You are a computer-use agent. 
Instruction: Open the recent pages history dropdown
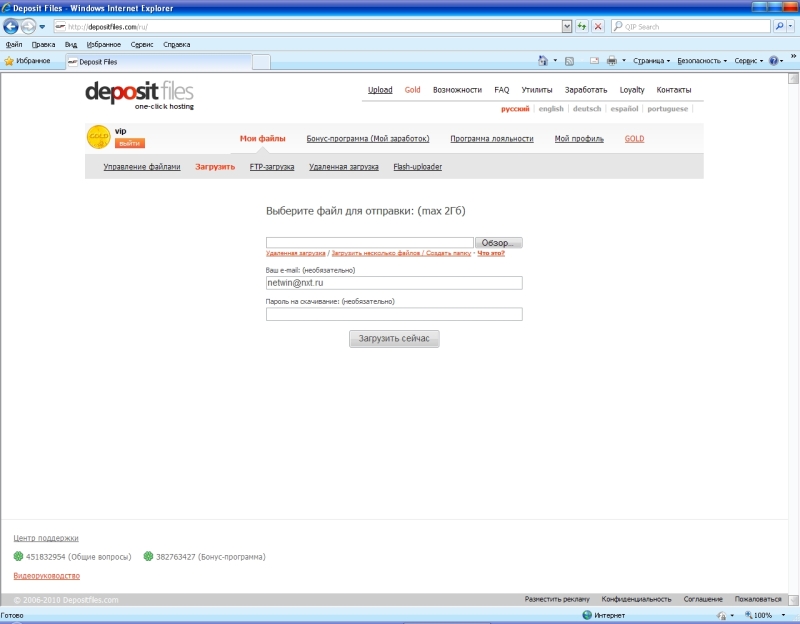click(x=42, y=27)
